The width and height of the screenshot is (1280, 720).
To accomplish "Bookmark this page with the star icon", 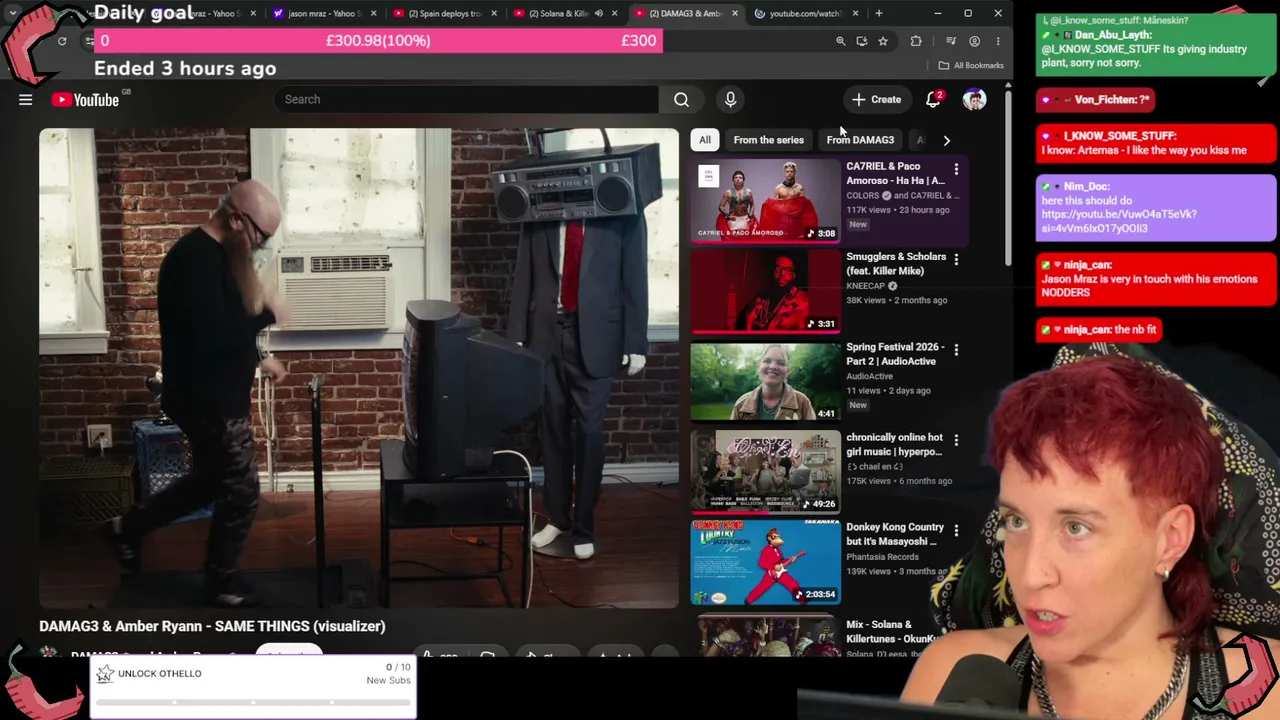I will (x=883, y=41).
